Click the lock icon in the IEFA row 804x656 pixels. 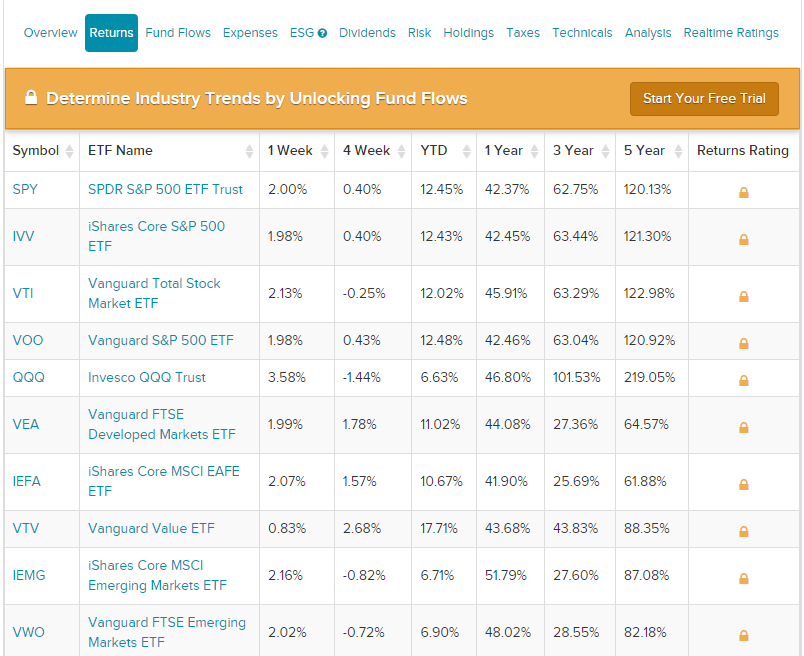pos(743,484)
